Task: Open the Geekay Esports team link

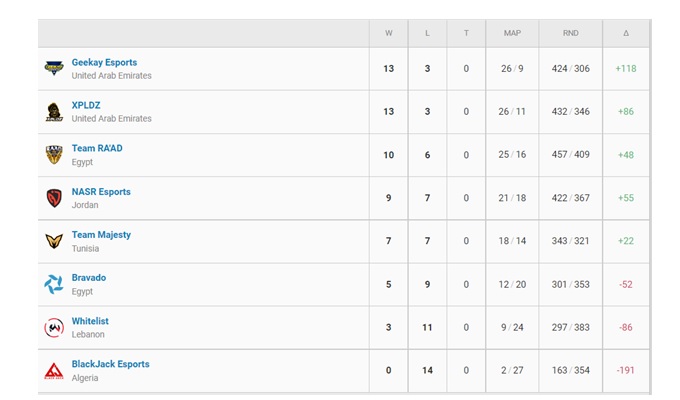Action: pos(104,62)
